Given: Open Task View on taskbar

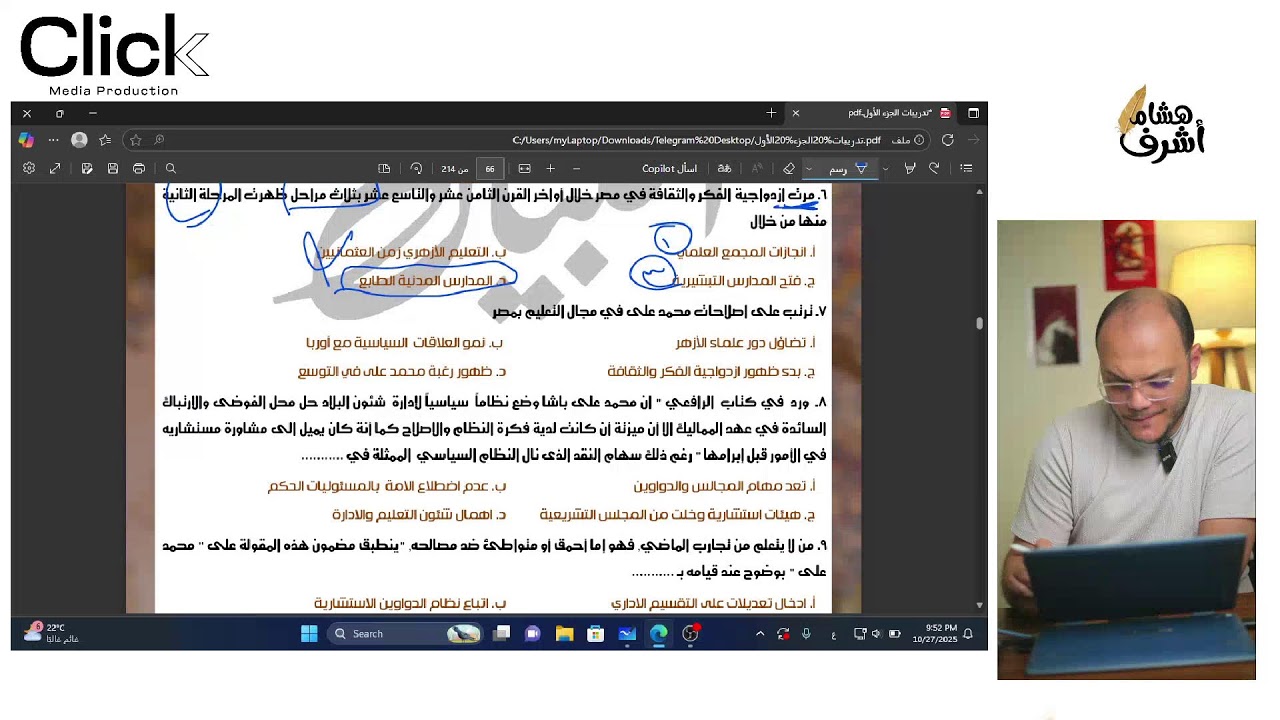Looking at the screenshot, I should tap(502, 633).
